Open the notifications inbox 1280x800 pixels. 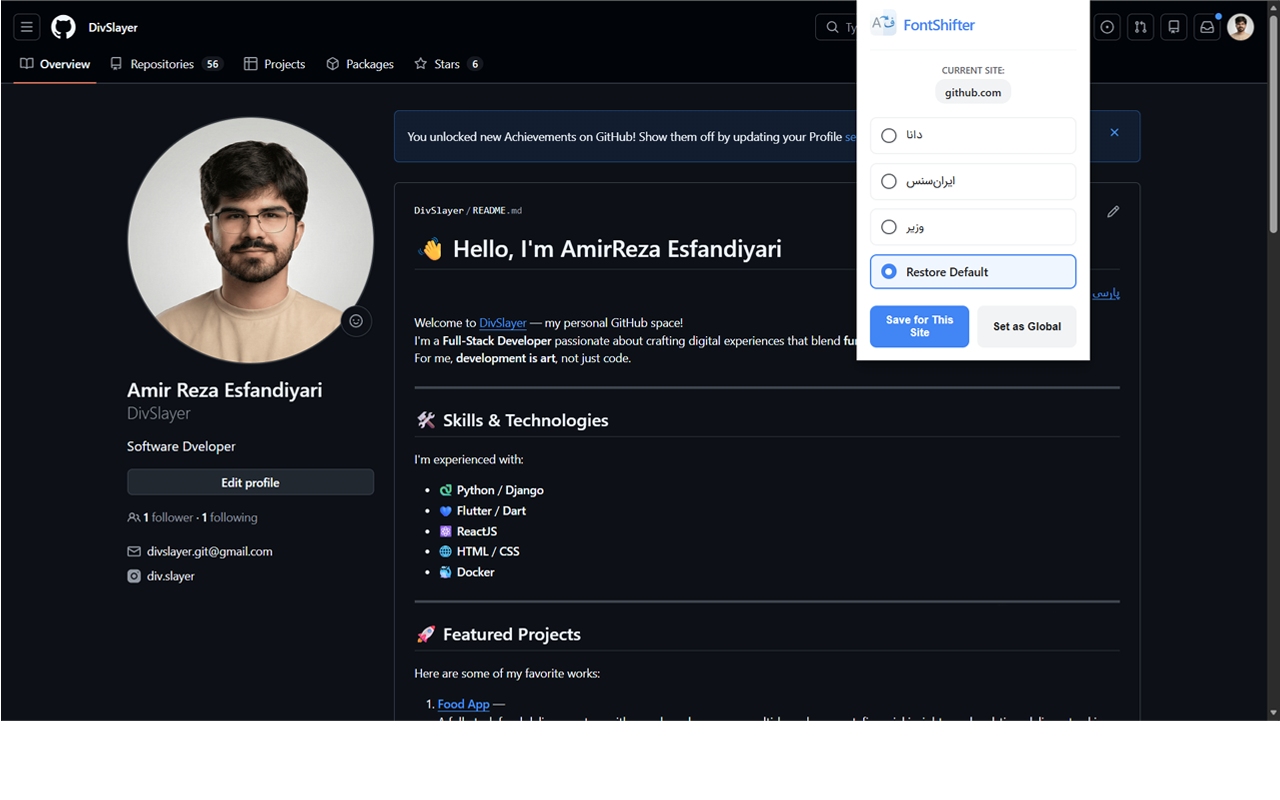click(x=1207, y=27)
